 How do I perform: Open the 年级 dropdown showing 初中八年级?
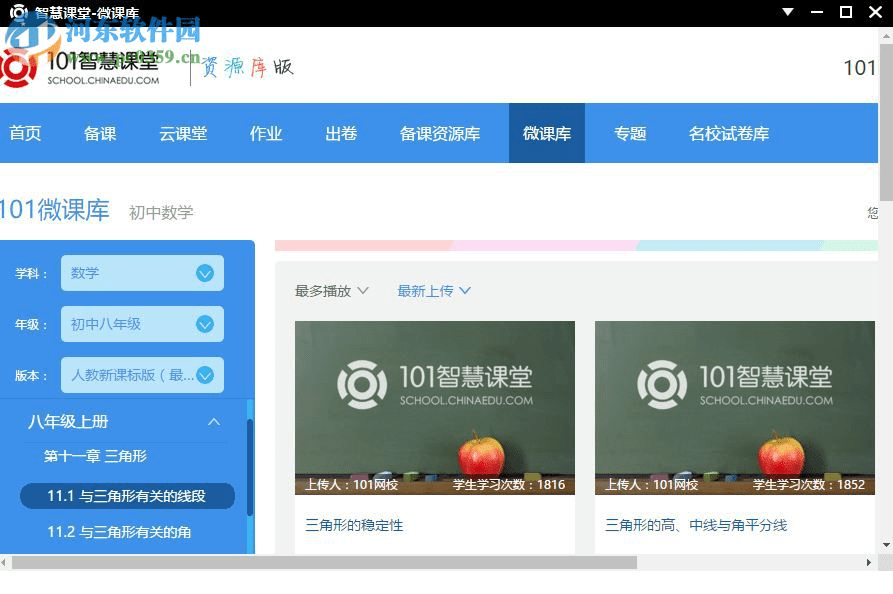point(142,324)
